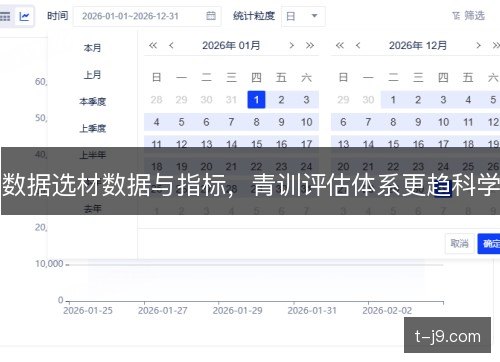Click the 筛选 filter icon
The image size is (500, 362).
456,16
